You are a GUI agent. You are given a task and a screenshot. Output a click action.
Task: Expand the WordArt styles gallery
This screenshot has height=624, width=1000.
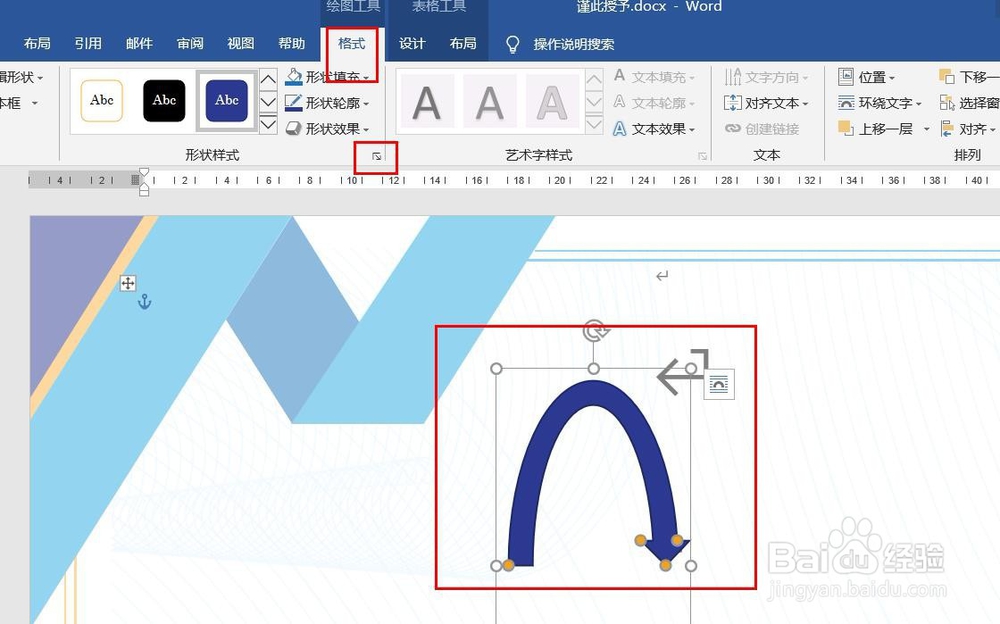coord(594,124)
